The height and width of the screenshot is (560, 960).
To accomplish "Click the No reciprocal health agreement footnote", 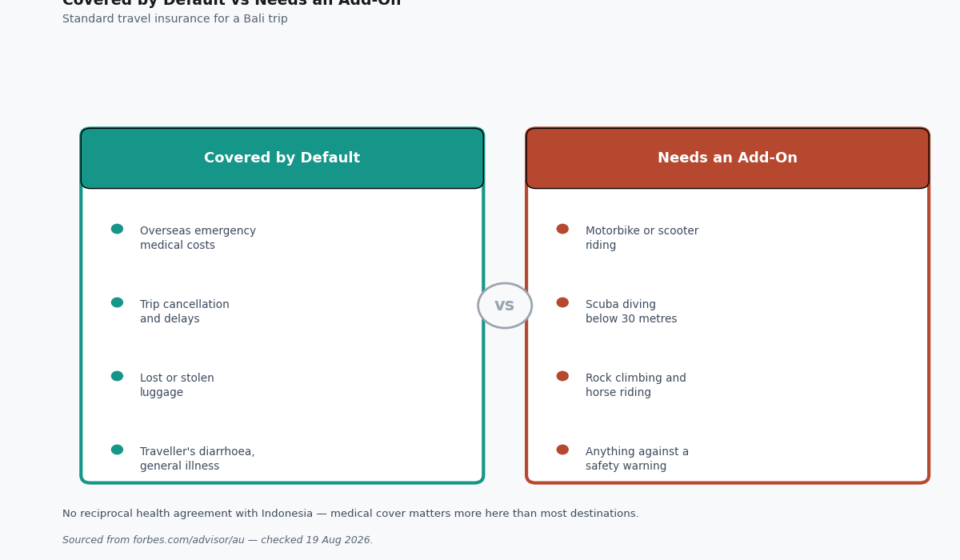I will click(x=350, y=513).
